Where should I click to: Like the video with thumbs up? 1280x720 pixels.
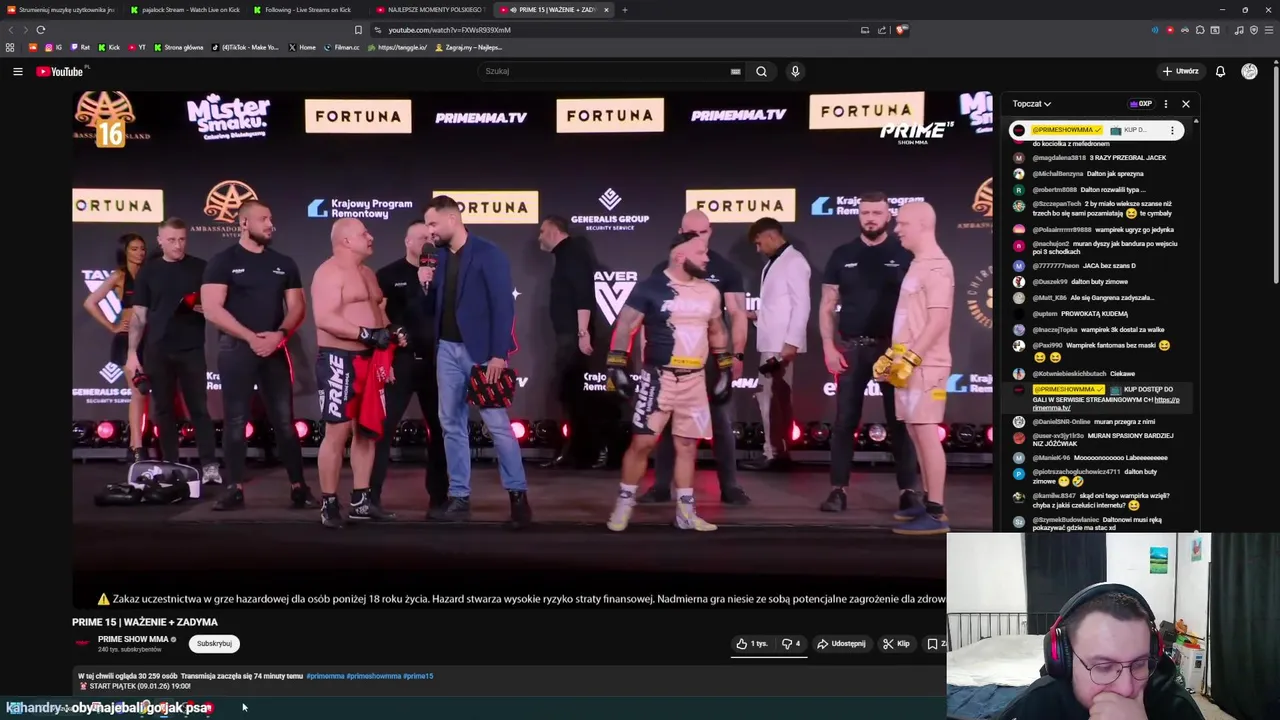(x=752, y=644)
